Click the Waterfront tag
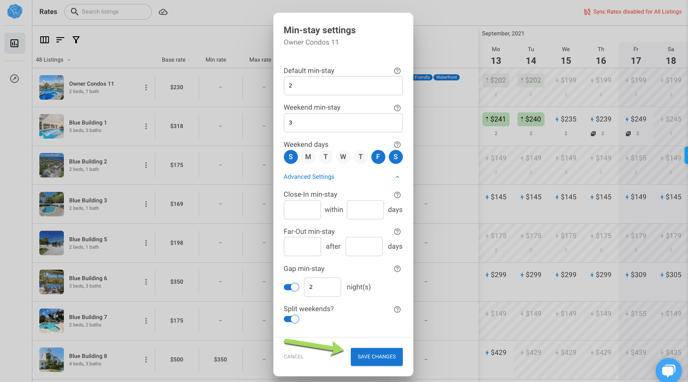 tap(447, 78)
